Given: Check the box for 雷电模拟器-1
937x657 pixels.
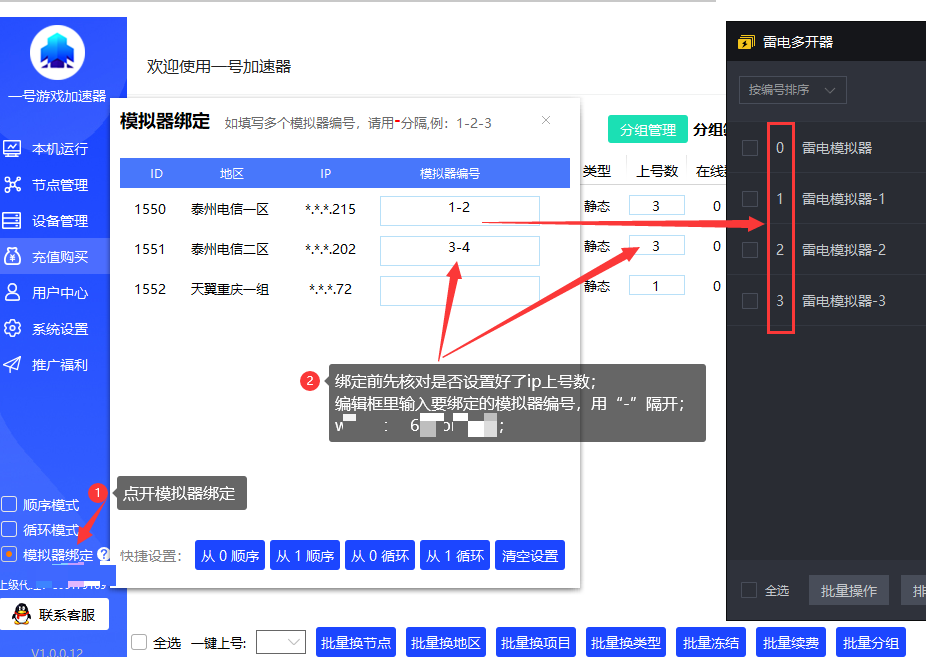Looking at the screenshot, I should click(749, 198).
